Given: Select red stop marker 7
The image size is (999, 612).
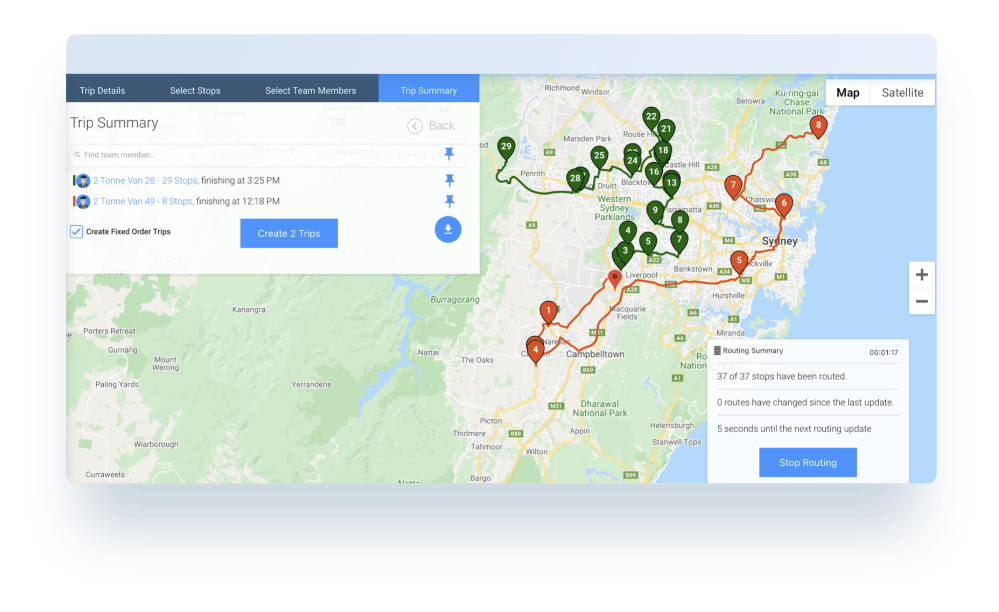Looking at the screenshot, I should (x=733, y=186).
